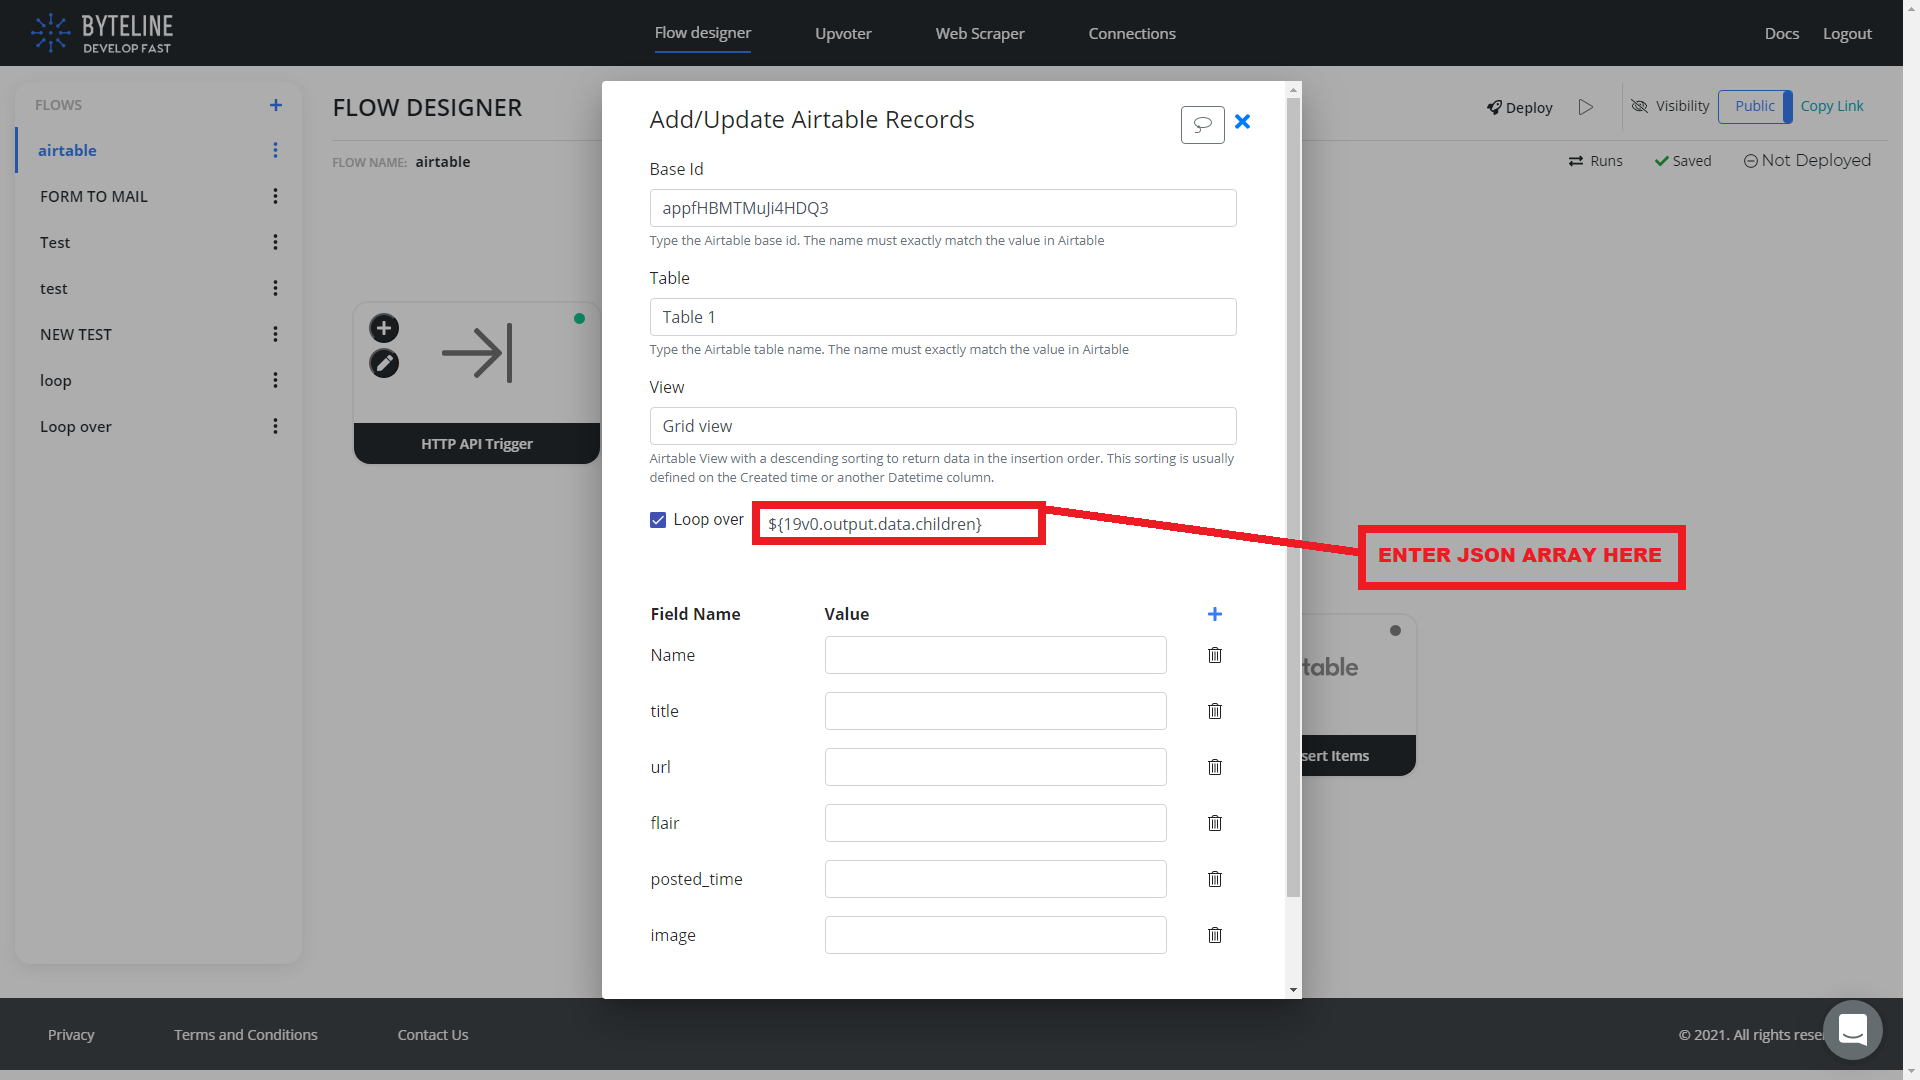
Task: Delete the image field row
Action: 1215,935
